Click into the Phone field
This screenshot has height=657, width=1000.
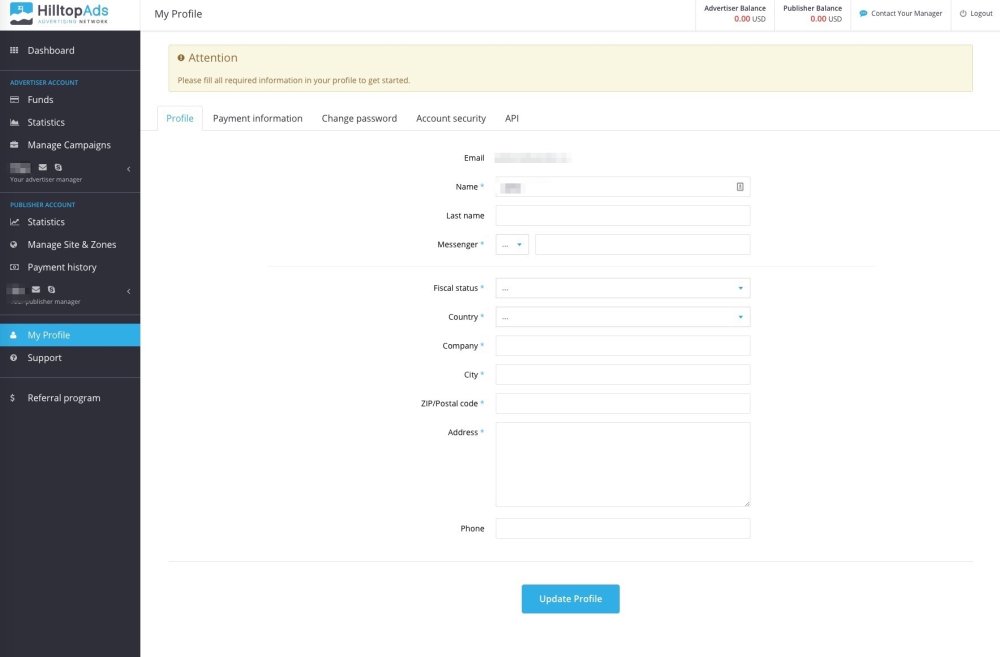coord(622,528)
